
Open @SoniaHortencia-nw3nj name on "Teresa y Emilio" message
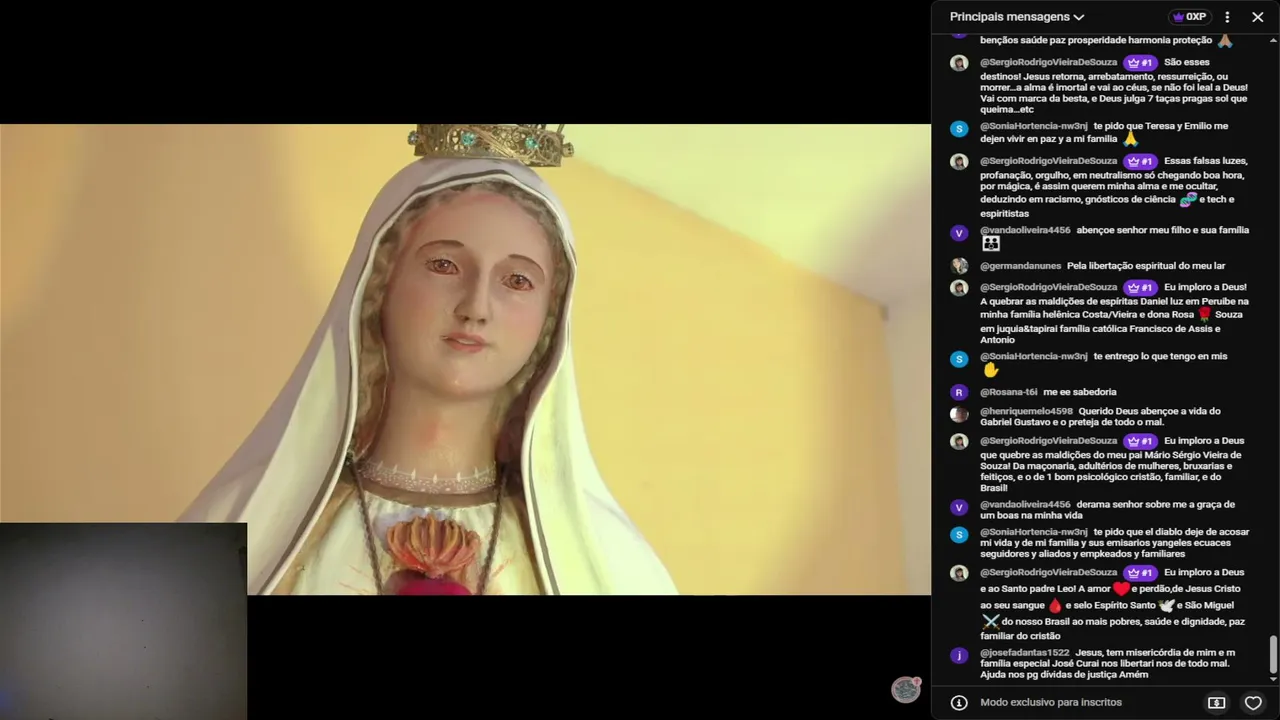coord(1034,126)
